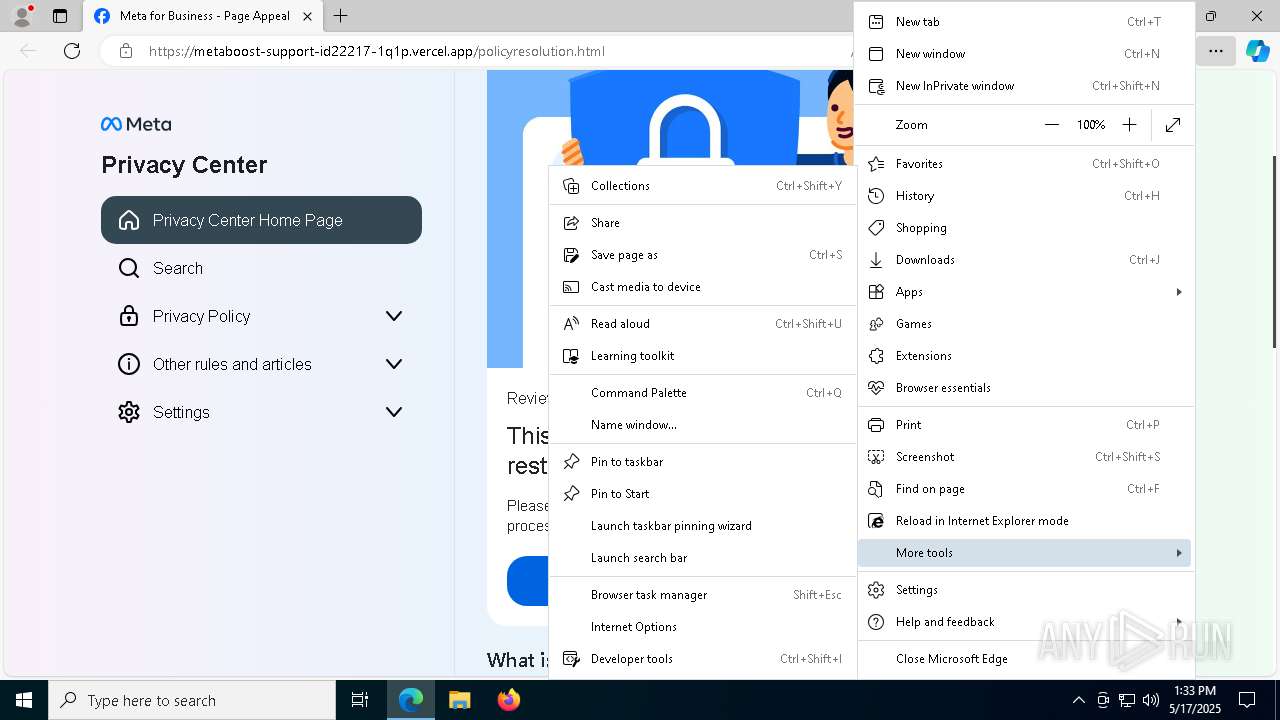The image size is (1280, 720).
Task: Click the Extensions puzzle icon
Action: (876, 356)
